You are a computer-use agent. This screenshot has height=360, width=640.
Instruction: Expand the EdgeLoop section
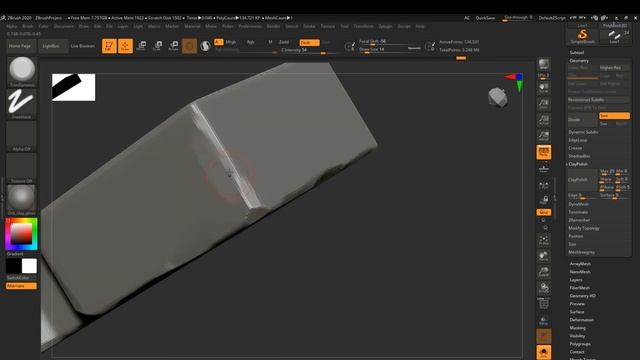[578, 140]
